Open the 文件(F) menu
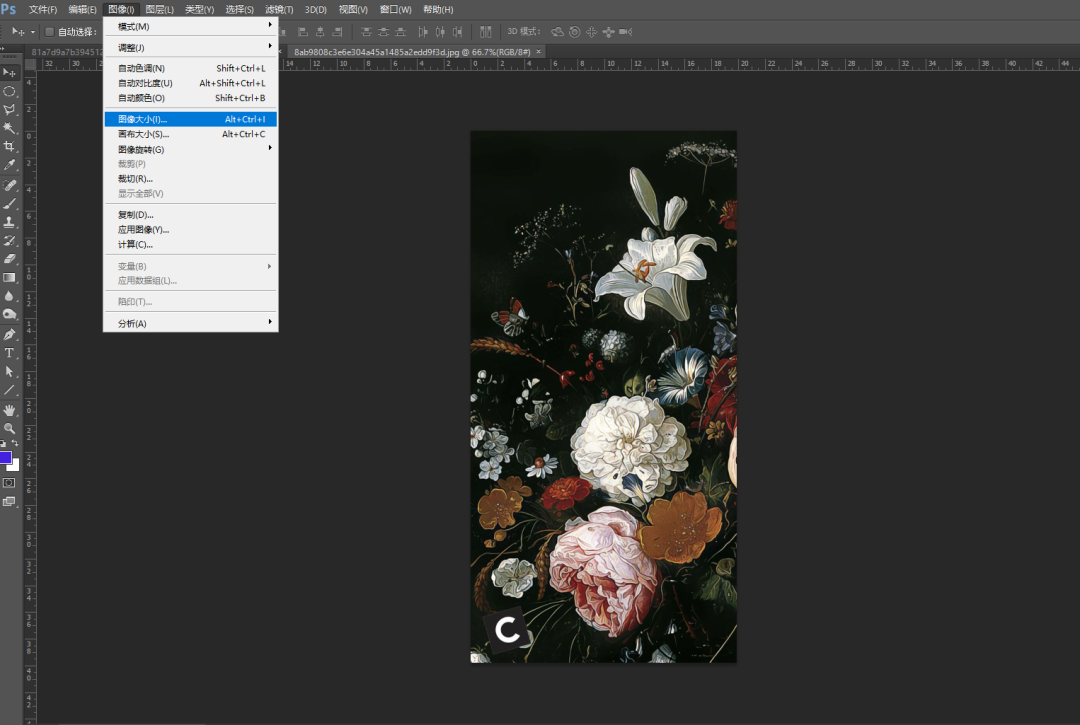Image resolution: width=1080 pixels, height=725 pixels. [x=43, y=10]
